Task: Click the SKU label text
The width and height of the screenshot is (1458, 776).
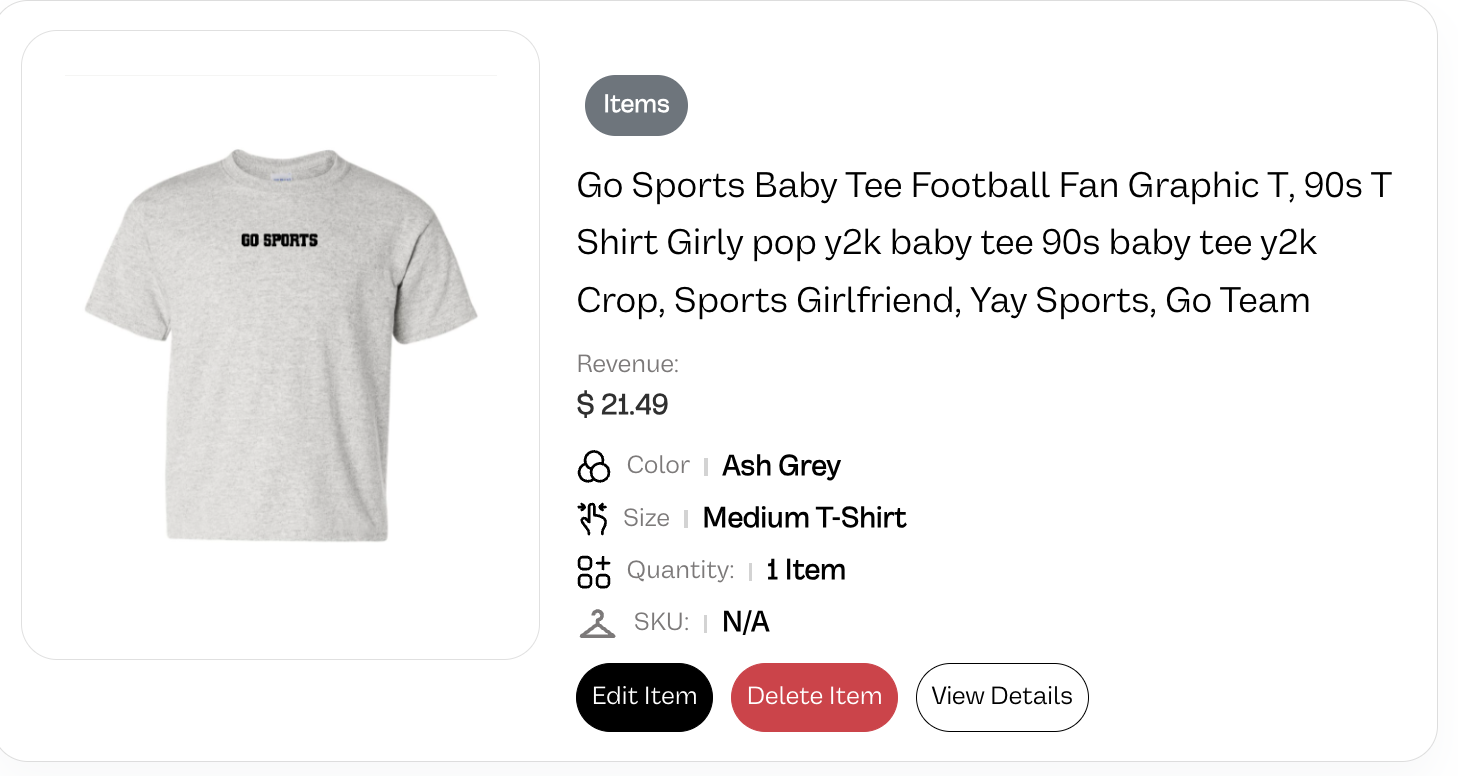Action: [x=662, y=622]
